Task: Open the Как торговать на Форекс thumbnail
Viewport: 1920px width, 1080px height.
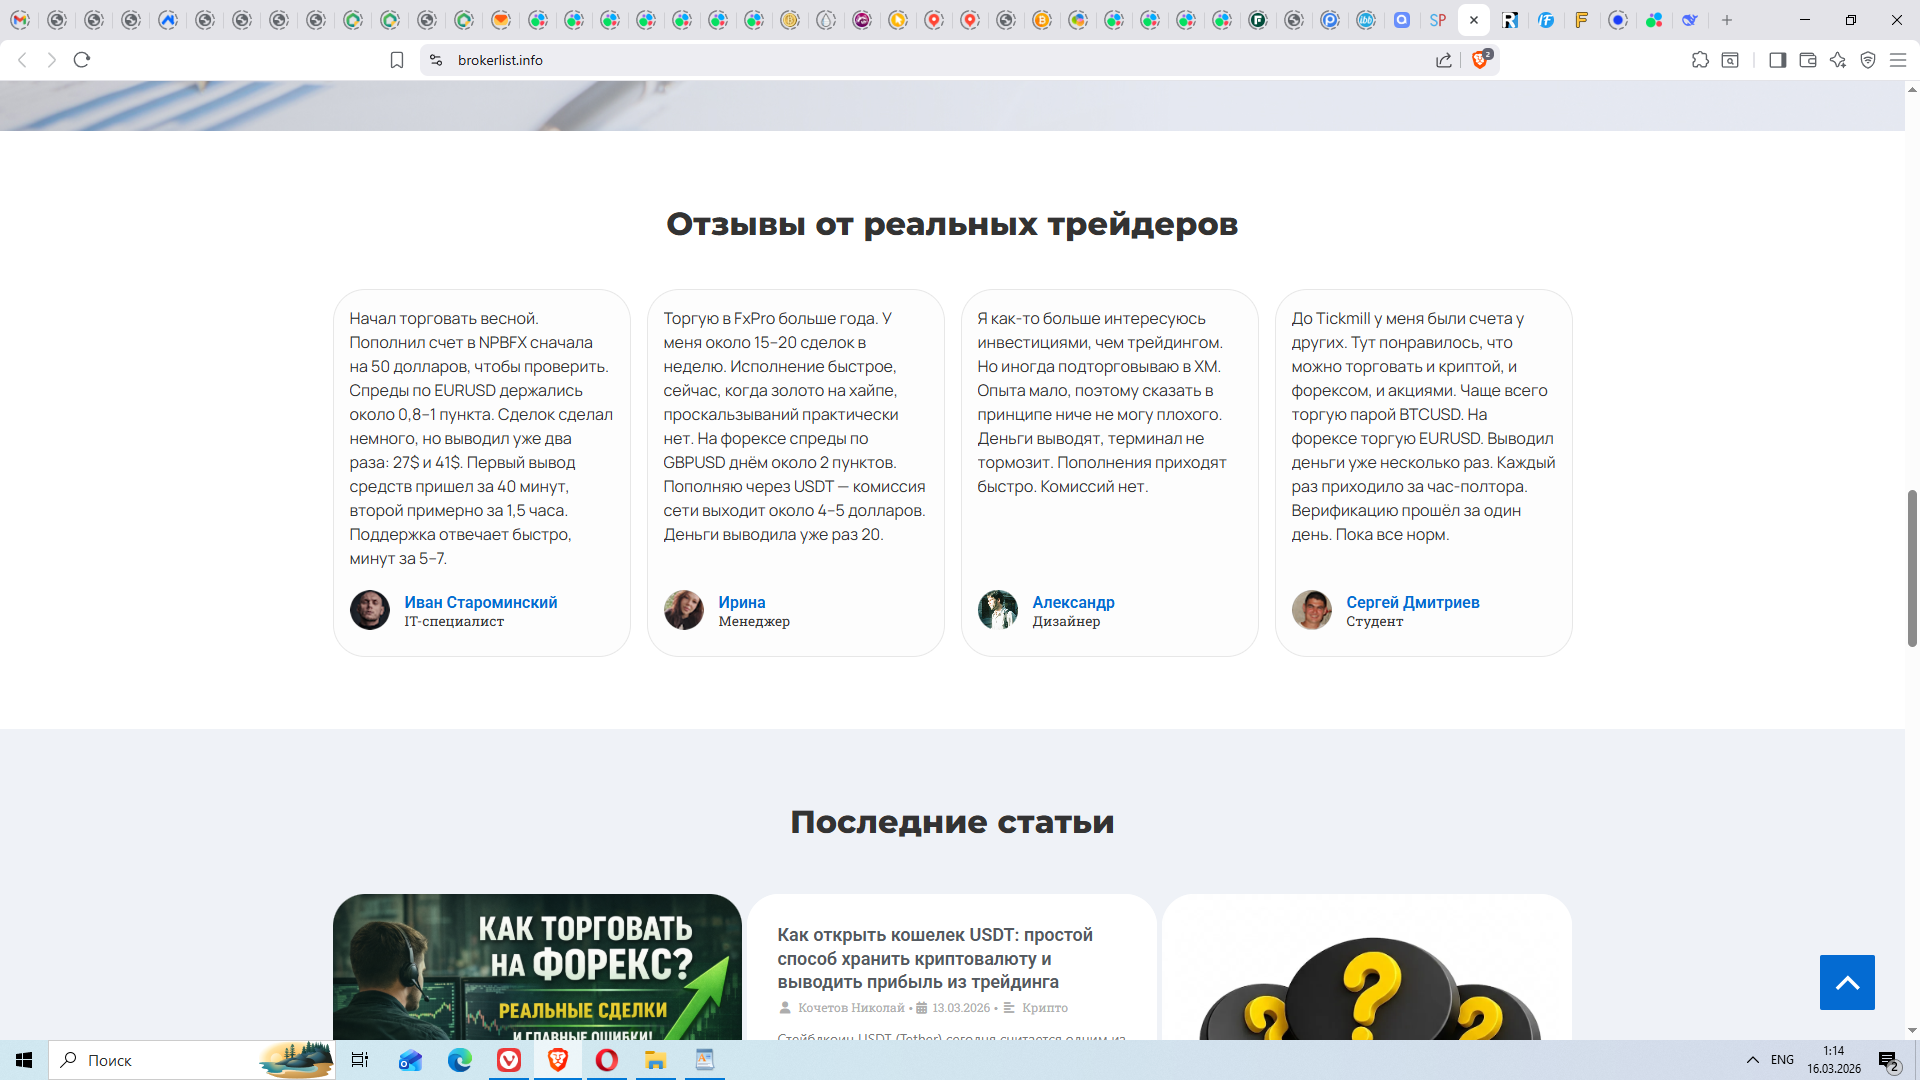Action: click(x=537, y=967)
